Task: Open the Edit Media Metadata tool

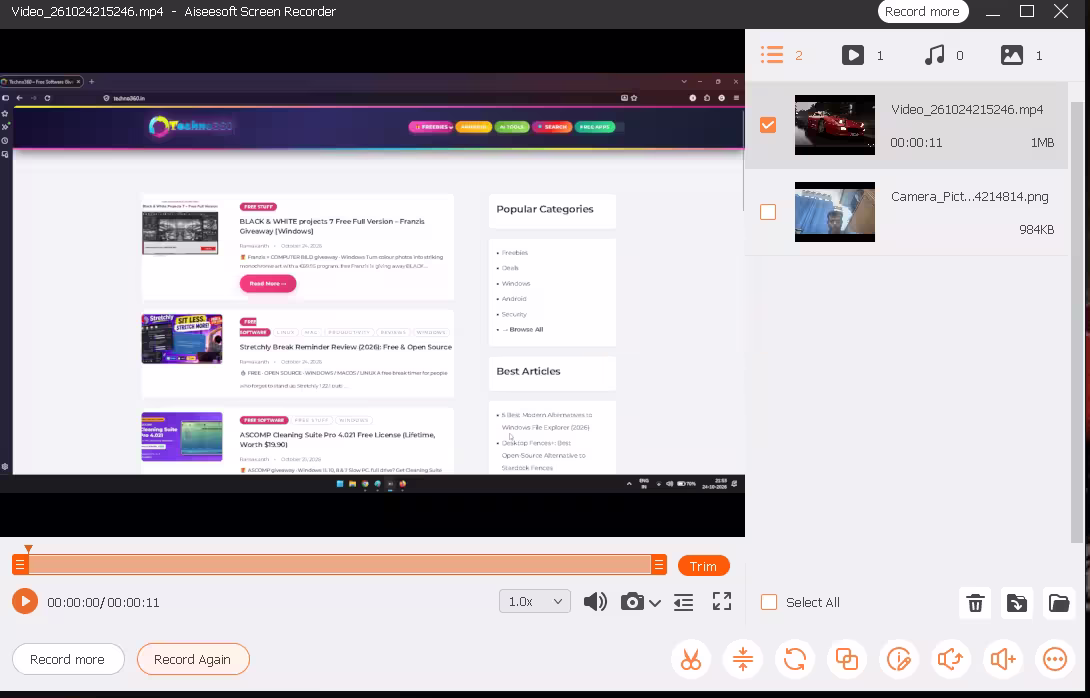Action: [x=899, y=659]
